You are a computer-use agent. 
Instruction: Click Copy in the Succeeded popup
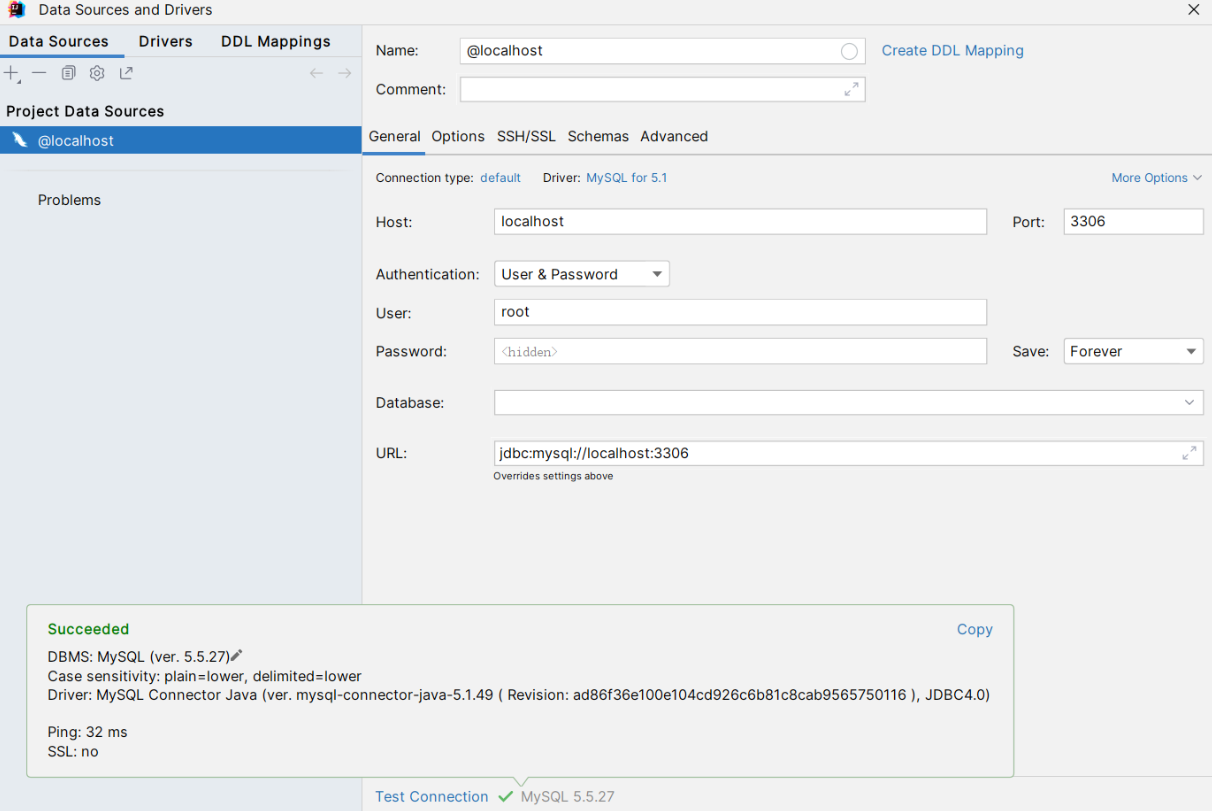coord(975,629)
